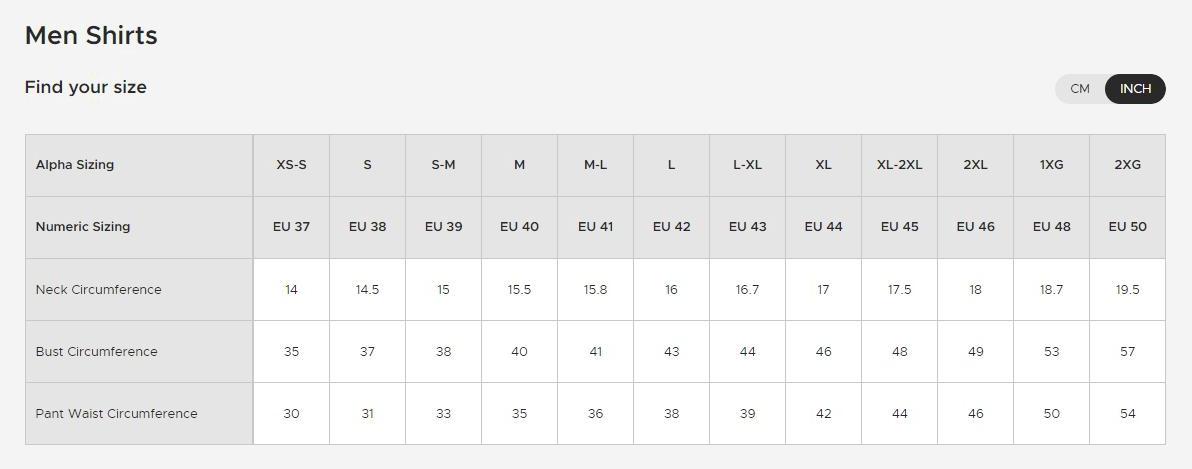The image size is (1192, 469).
Task: Select the 54 pant waist value
Action: (1127, 414)
